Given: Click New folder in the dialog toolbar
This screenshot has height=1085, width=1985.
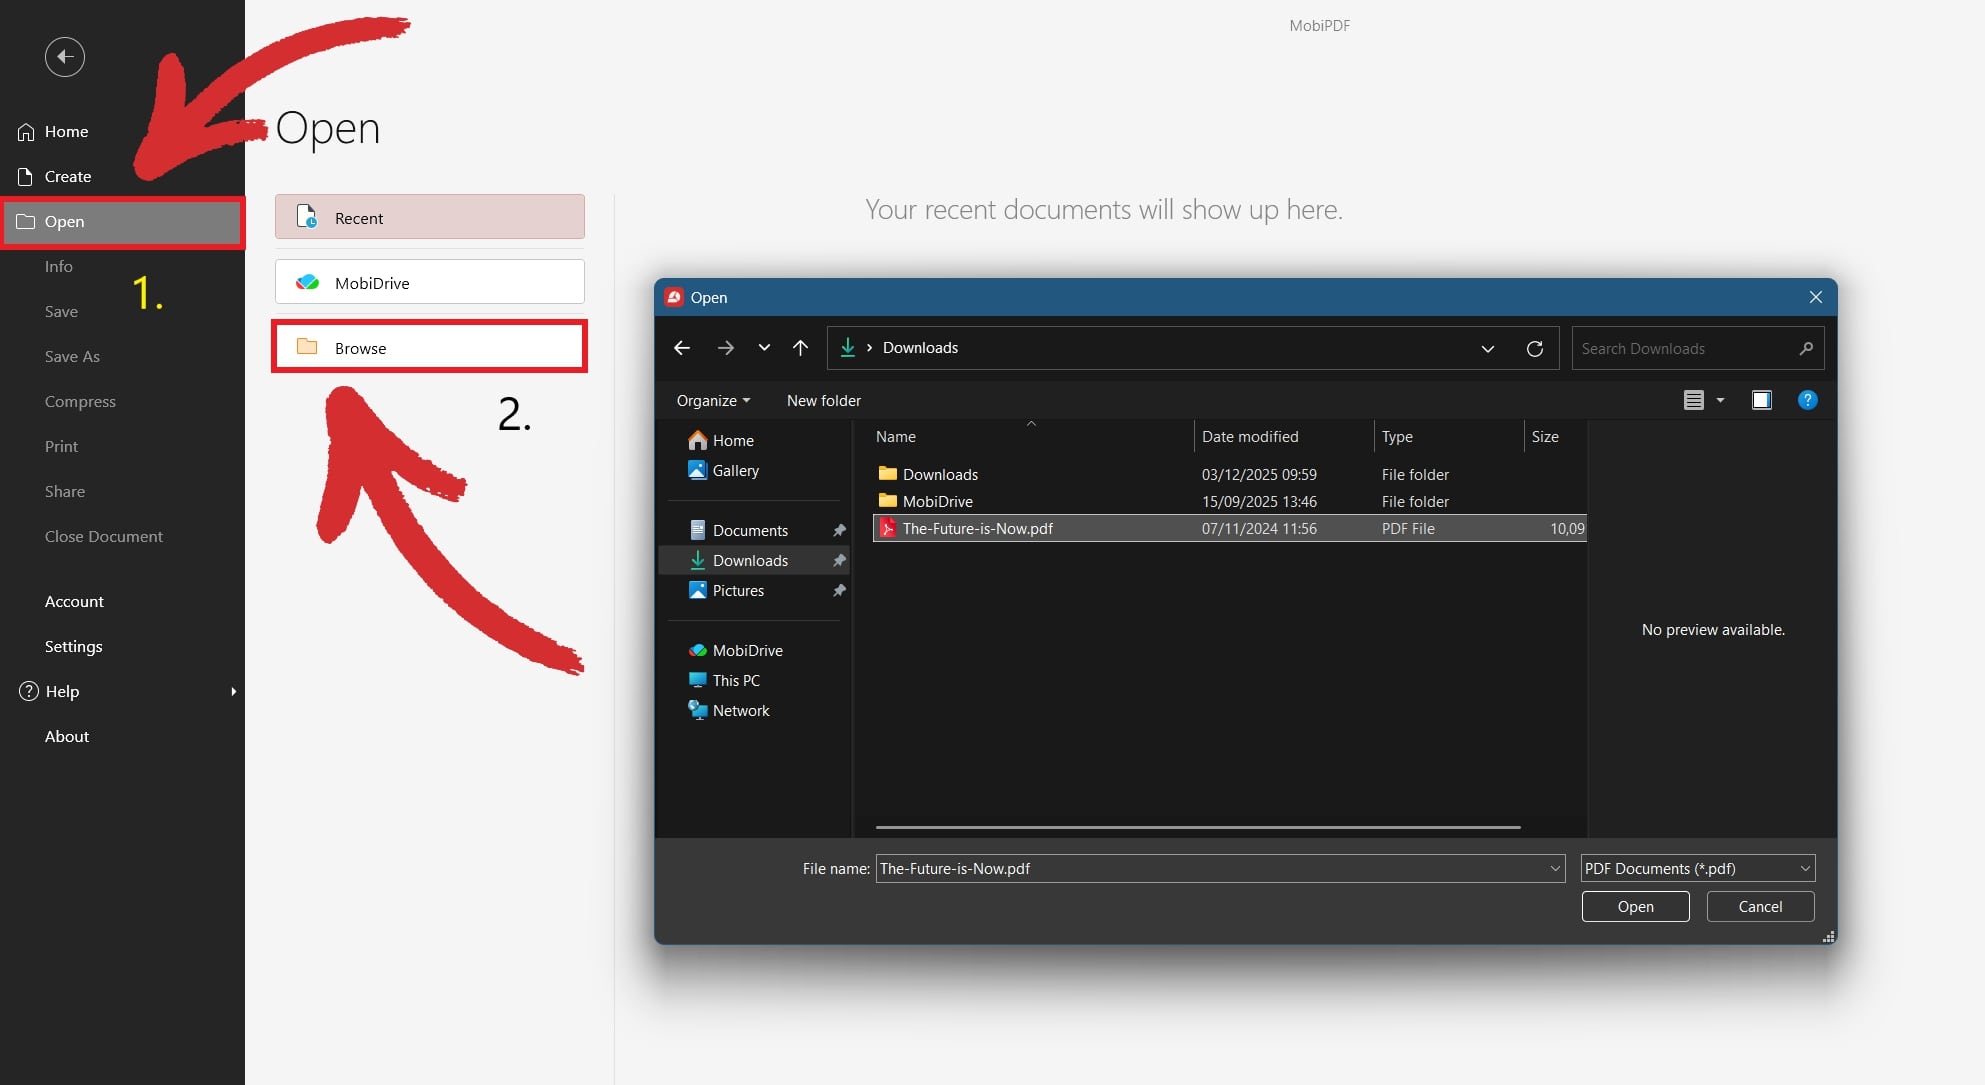Looking at the screenshot, I should [823, 400].
